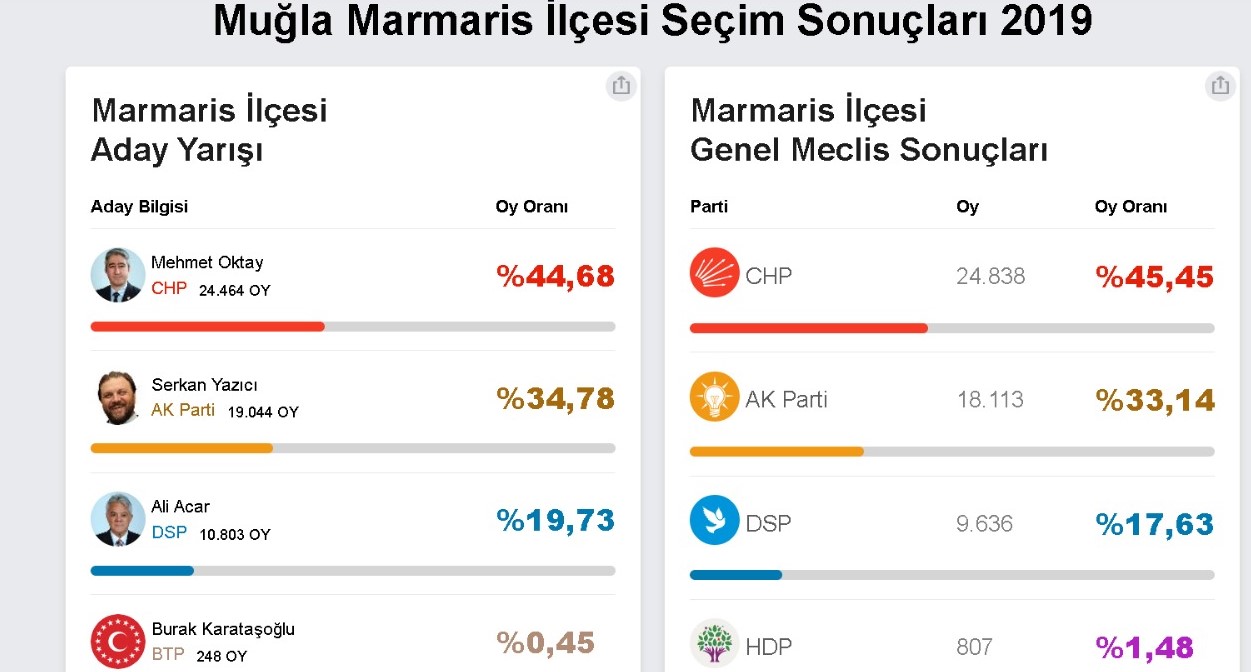Open Ali Acar's profile photo
Screen dimensions: 1251x672
click(x=118, y=519)
